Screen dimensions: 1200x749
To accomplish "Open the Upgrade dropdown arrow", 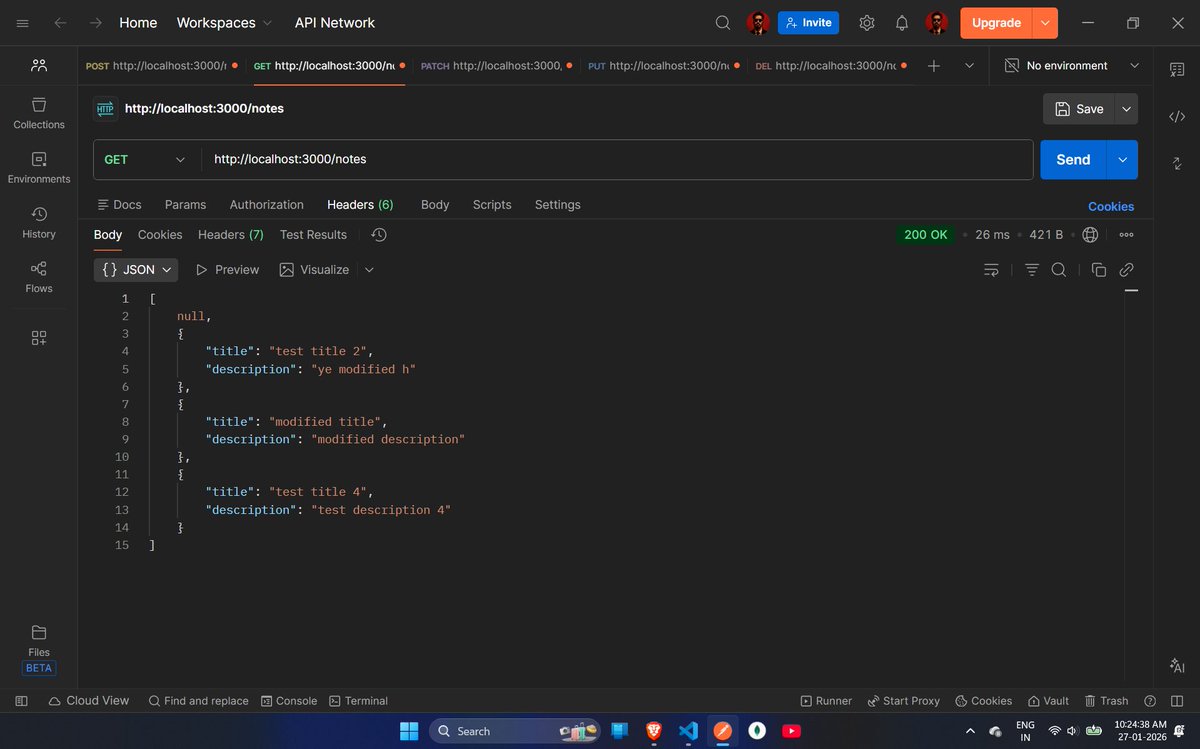I will (x=1046, y=22).
